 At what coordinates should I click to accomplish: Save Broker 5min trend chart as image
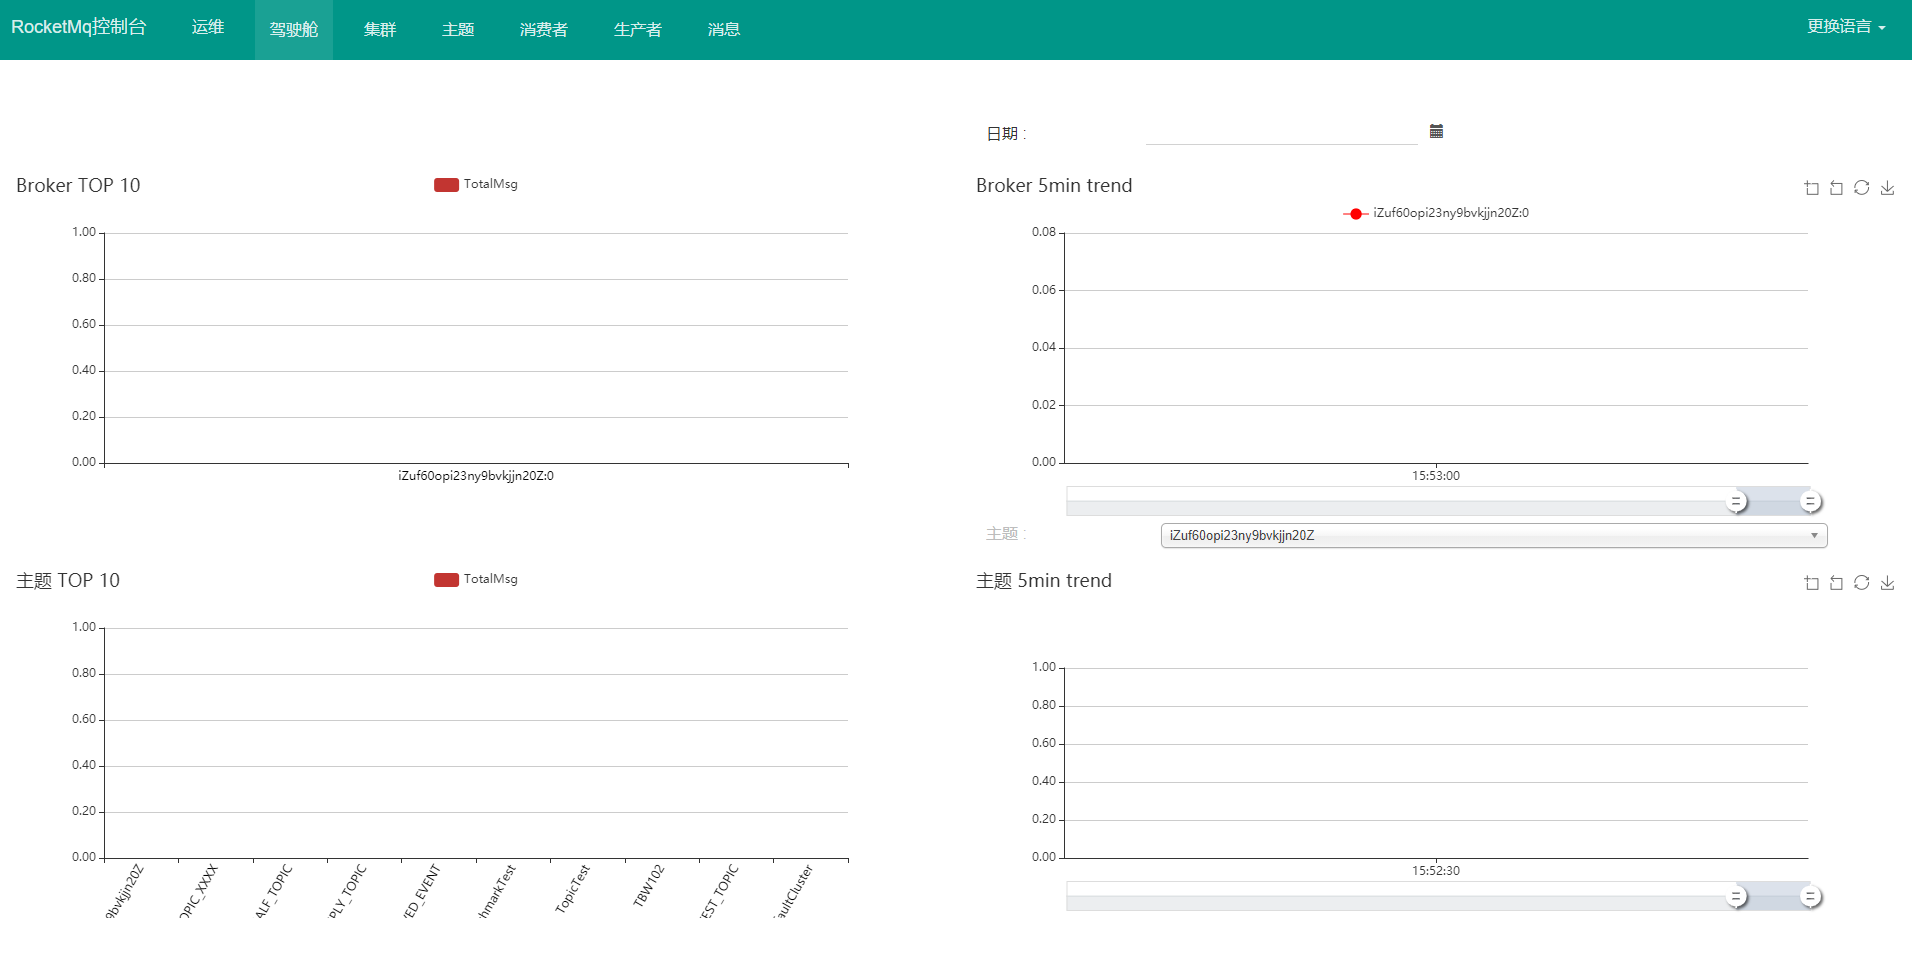click(1887, 188)
